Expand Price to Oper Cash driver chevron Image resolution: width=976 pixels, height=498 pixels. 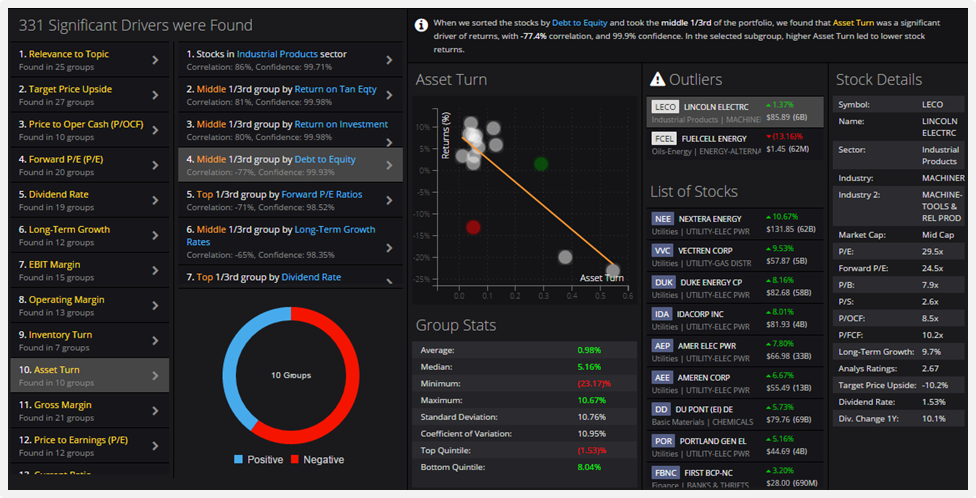click(155, 130)
